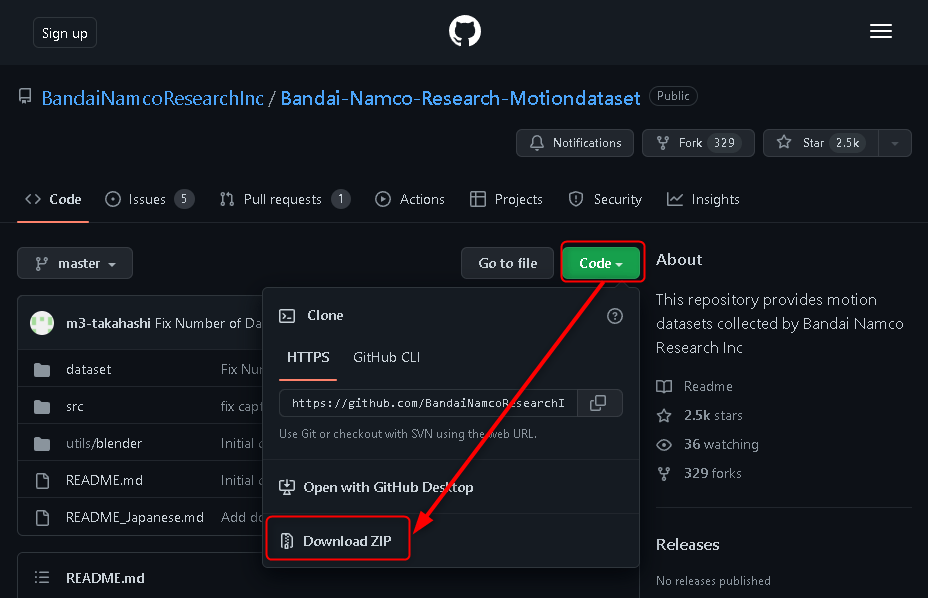Click the Clone terminal icon

pos(287,316)
